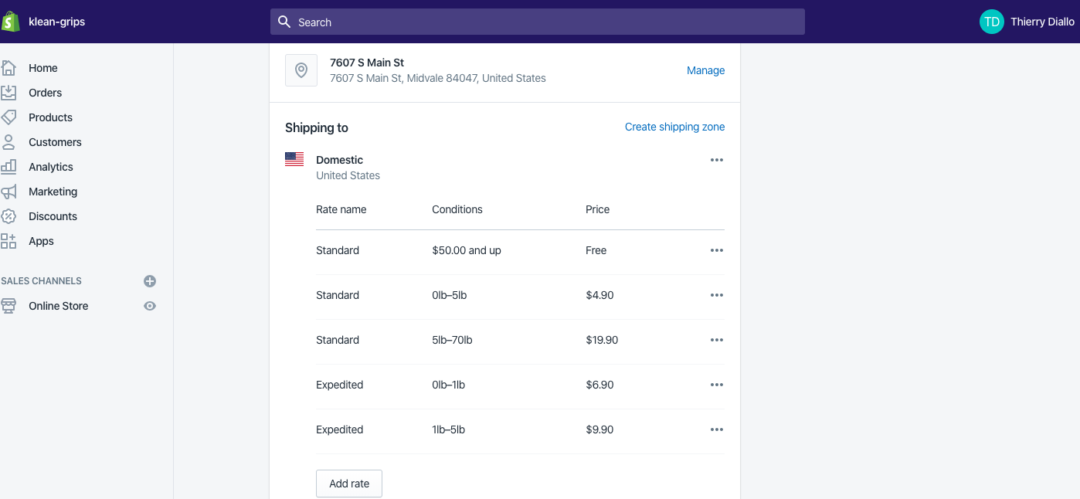
Task: Open options for the $9.90 Expedited rate
Action: tap(716, 429)
